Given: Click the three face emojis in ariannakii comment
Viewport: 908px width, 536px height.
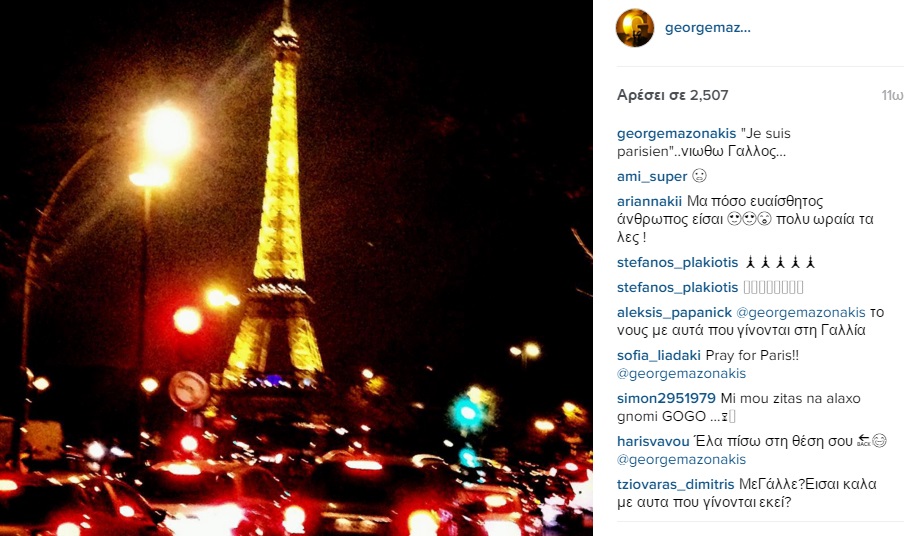Looking at the screenshot, I should tap(749, 219).
